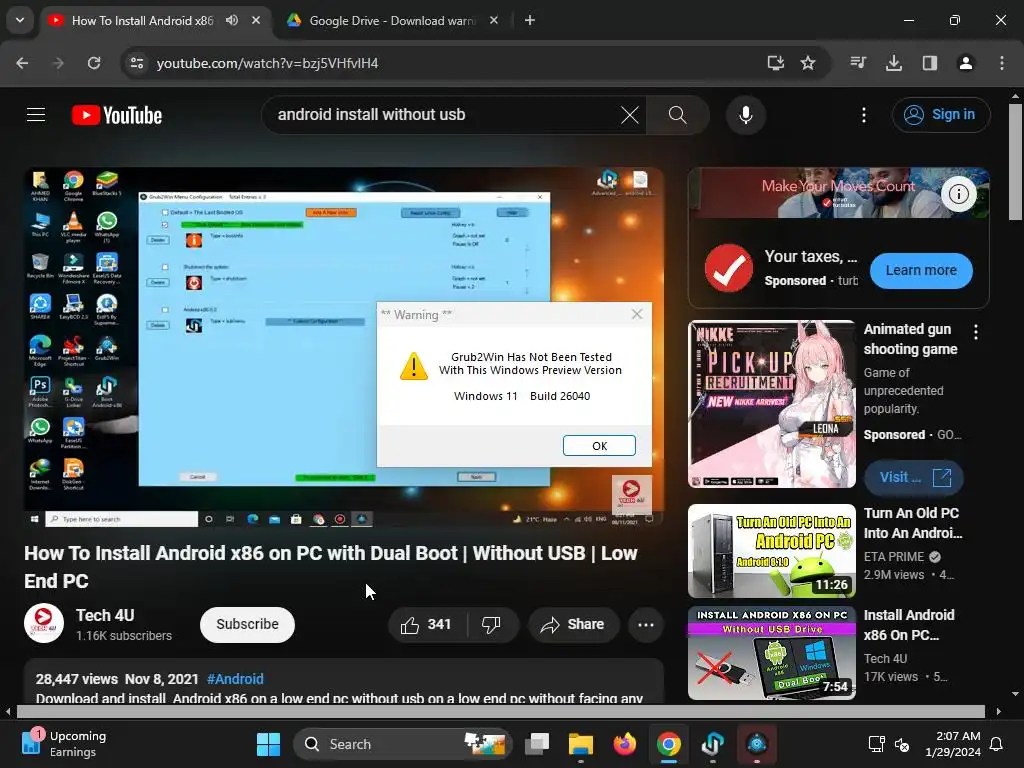Subscribe to Tech 4U channel
The image size is (1024, 768).
tap(247, 625)
